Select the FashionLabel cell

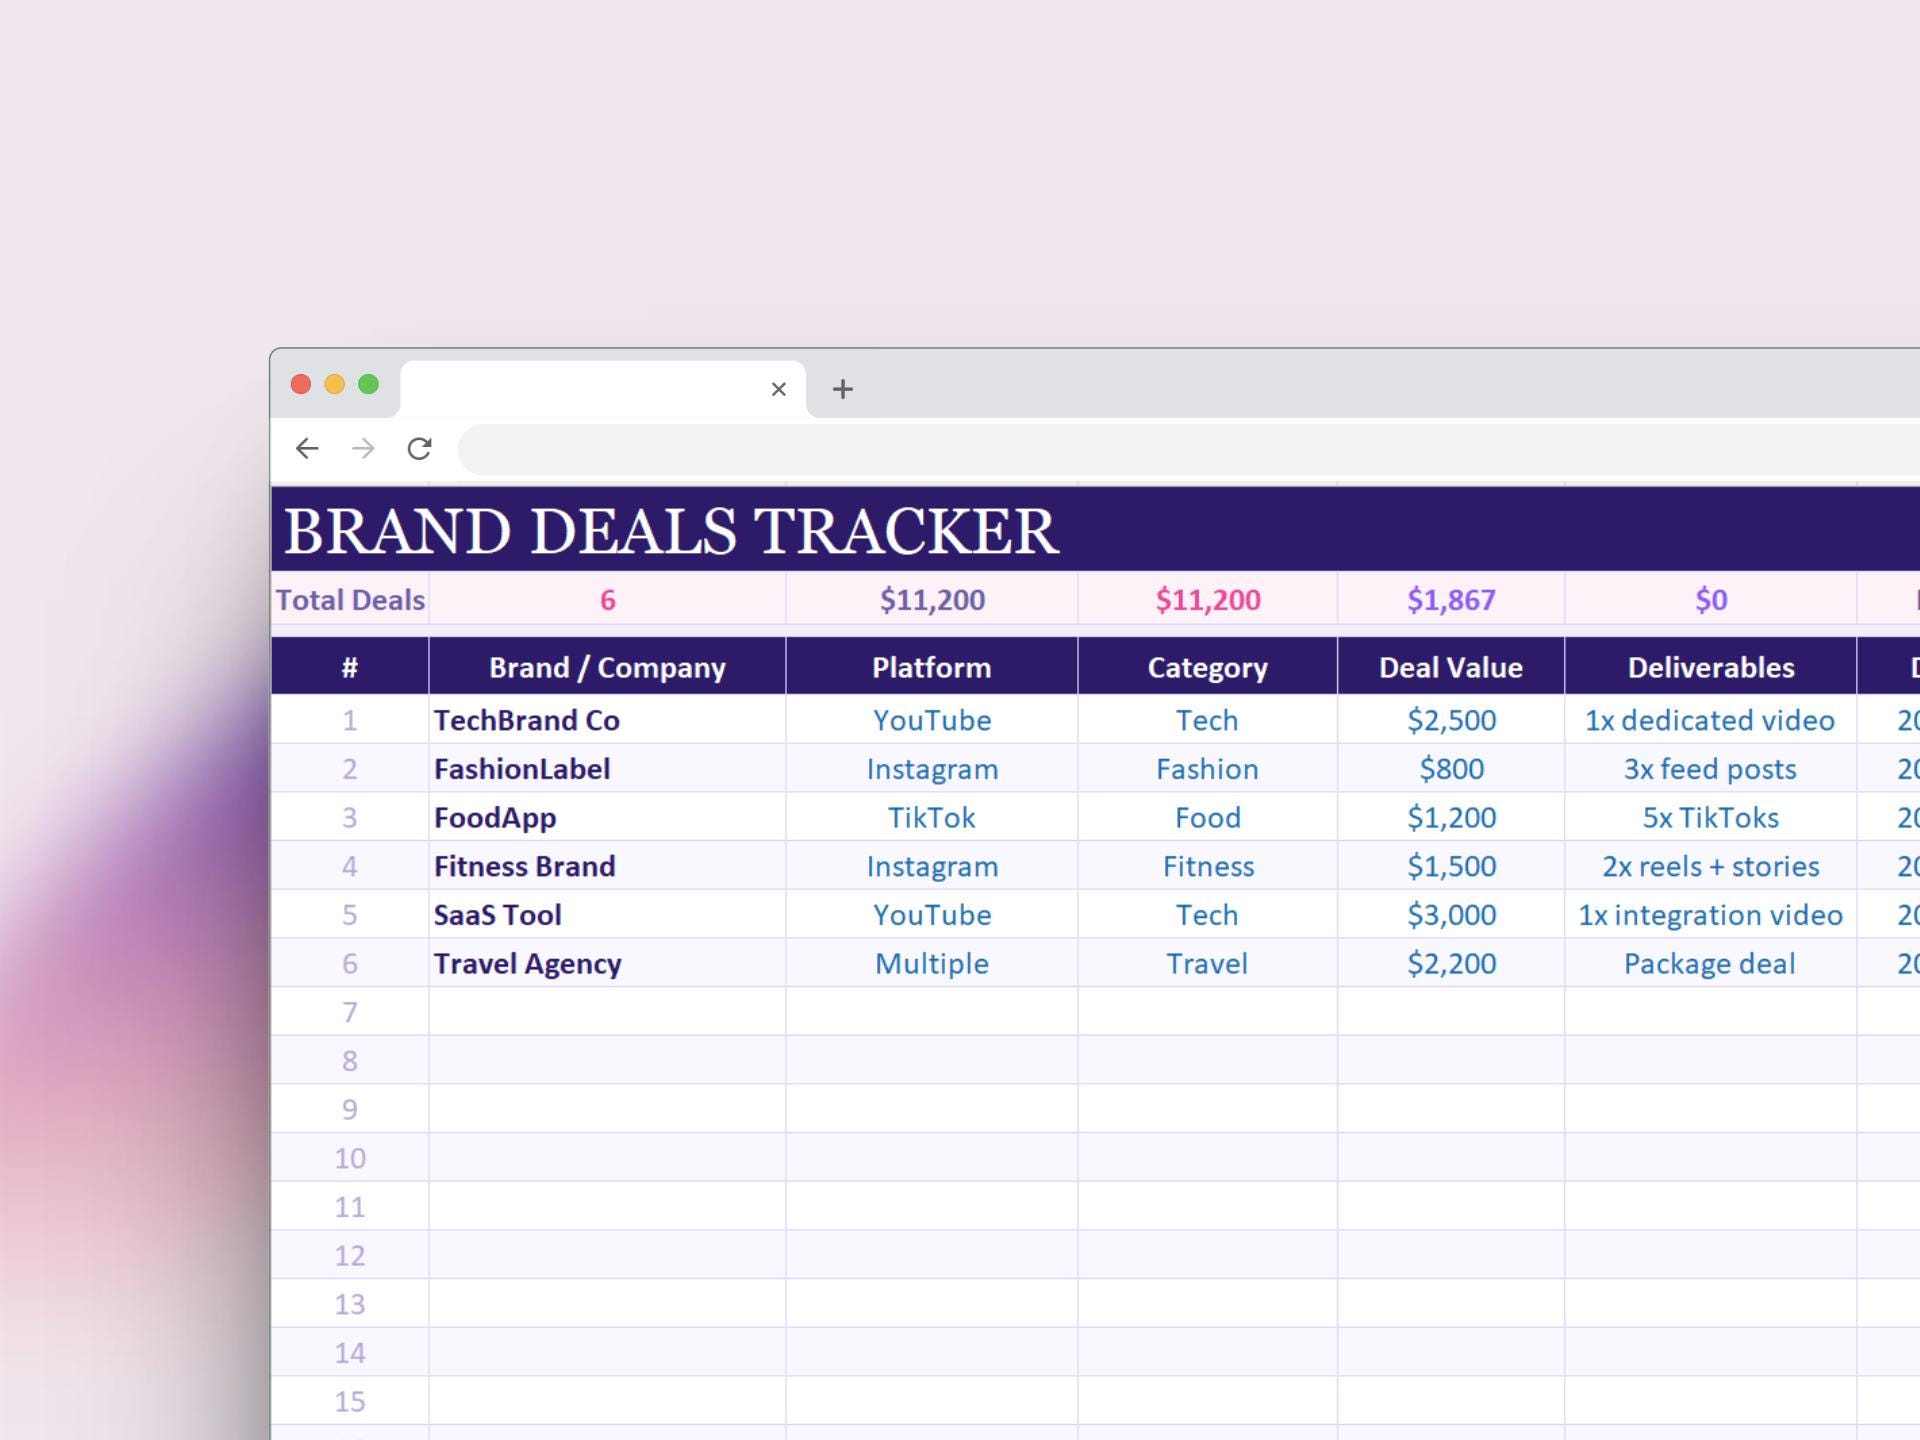pyautogui.click(x=607, y=769)
